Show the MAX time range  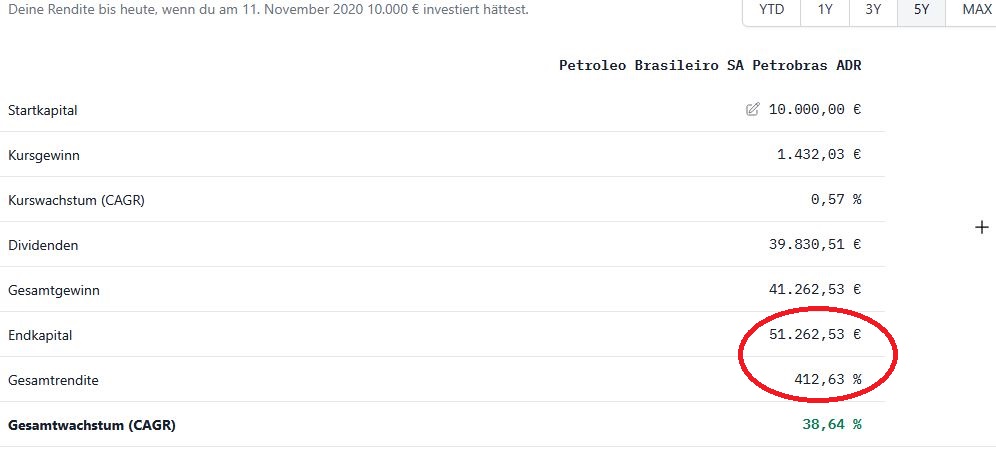click(976, 10)
